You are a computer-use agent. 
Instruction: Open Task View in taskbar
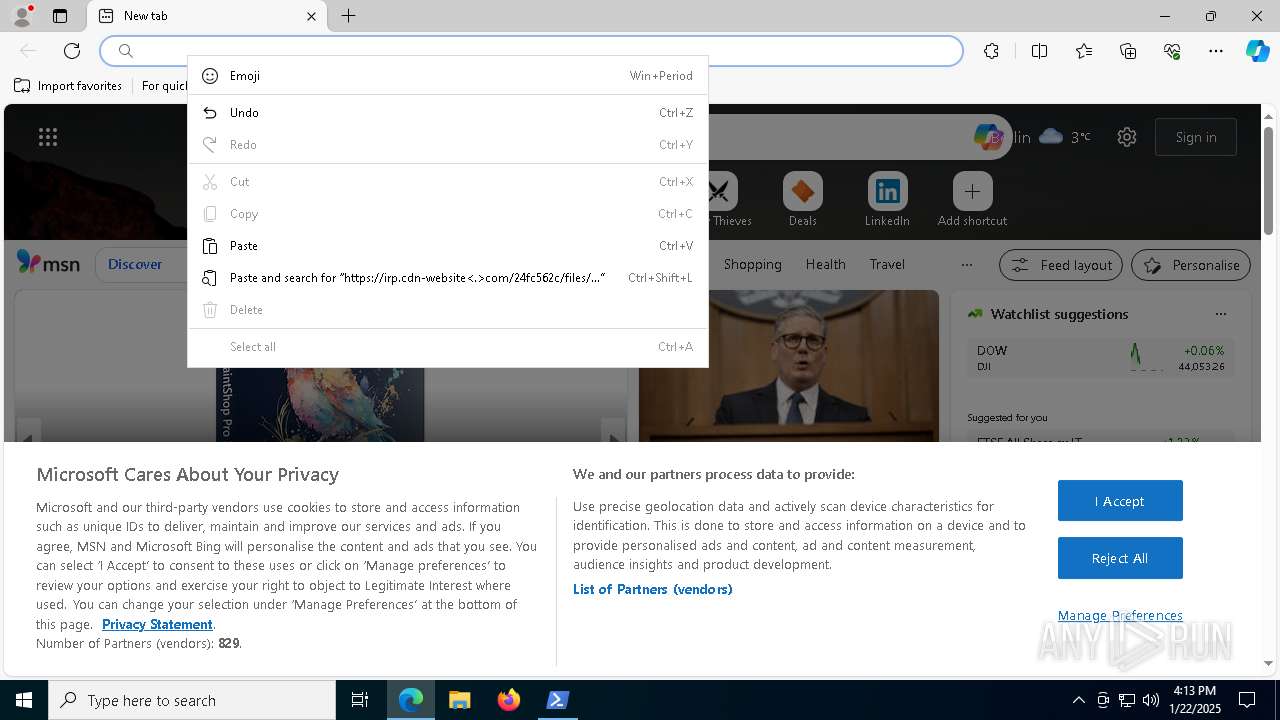tap(360, 700)
